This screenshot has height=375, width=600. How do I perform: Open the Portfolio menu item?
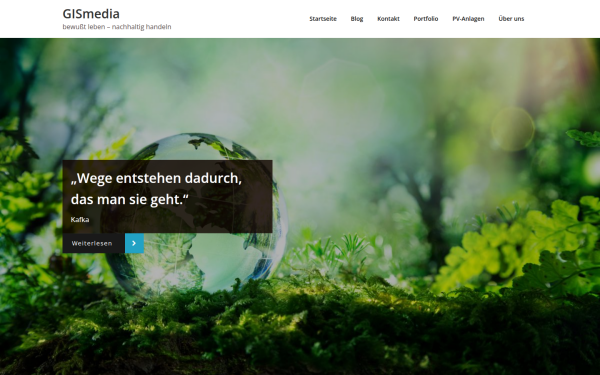(x=426, y=19)
